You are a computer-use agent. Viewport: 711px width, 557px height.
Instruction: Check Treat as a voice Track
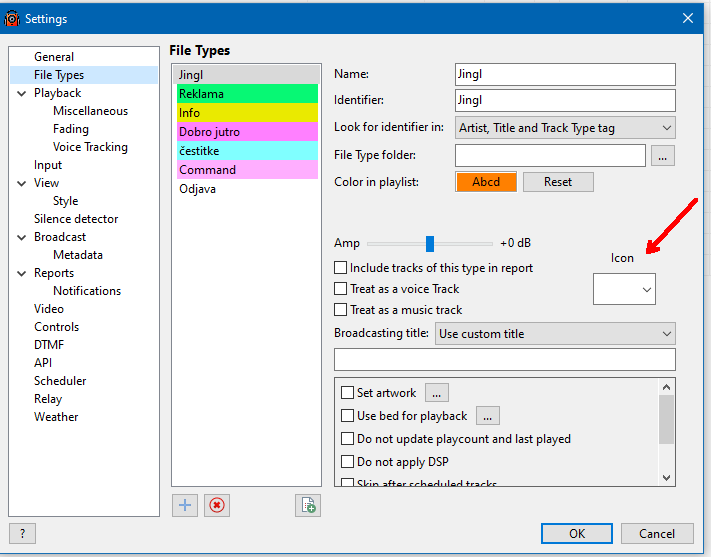point(342,289)
